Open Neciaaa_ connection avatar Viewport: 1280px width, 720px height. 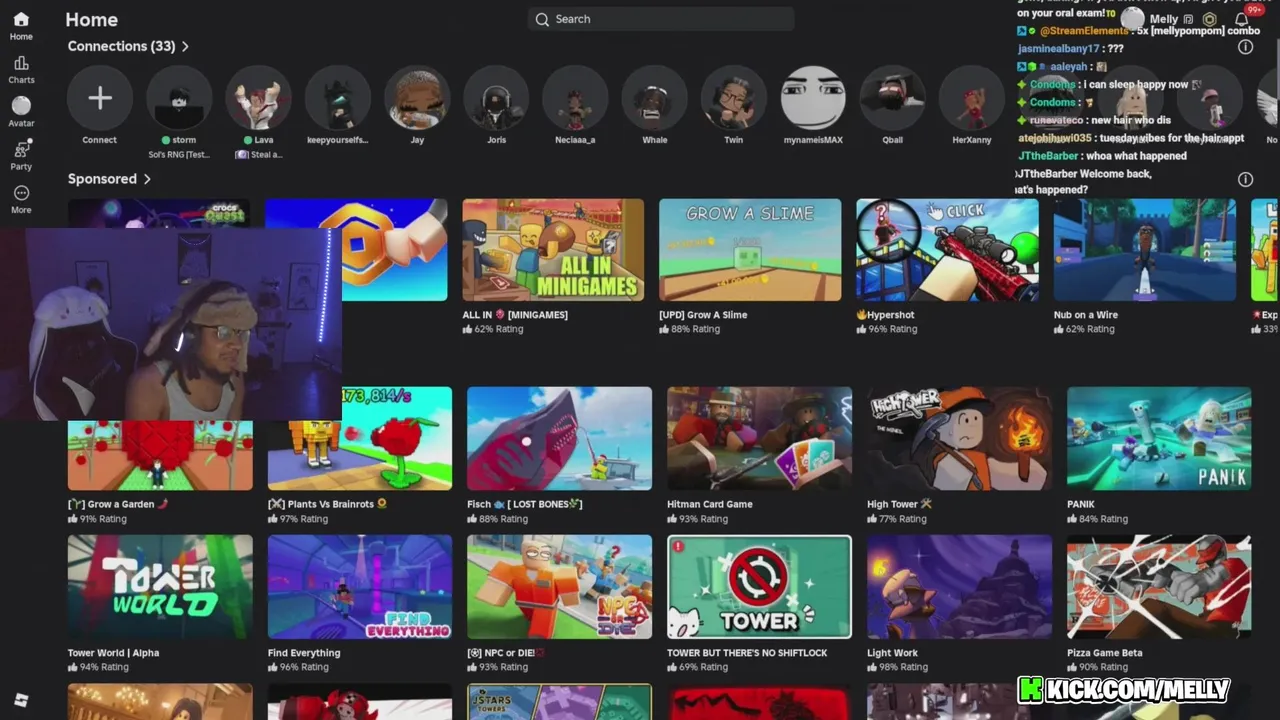pos(575,98)
